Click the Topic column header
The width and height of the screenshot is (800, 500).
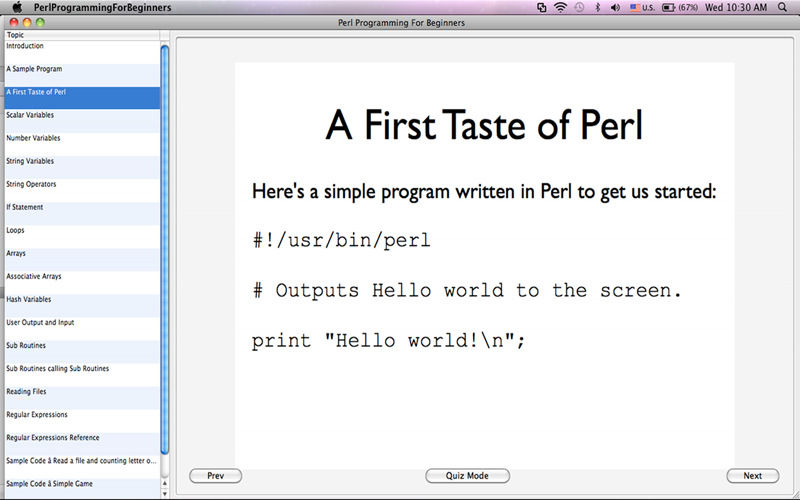pyautogui.click(x=82, y=35)
